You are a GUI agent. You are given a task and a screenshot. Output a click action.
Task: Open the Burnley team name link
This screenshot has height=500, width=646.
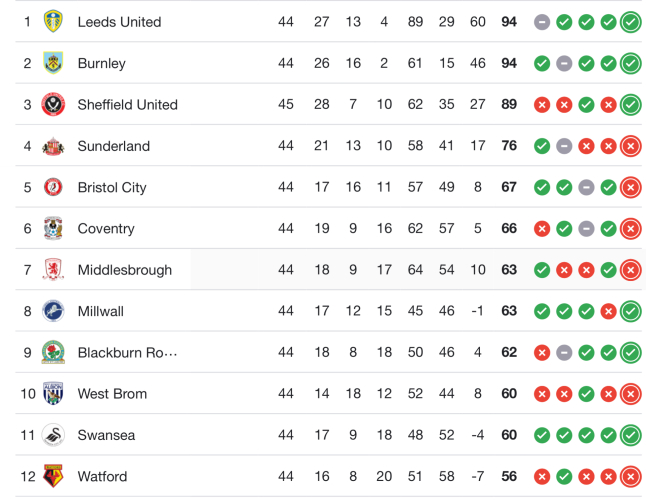tap(101, 63)
